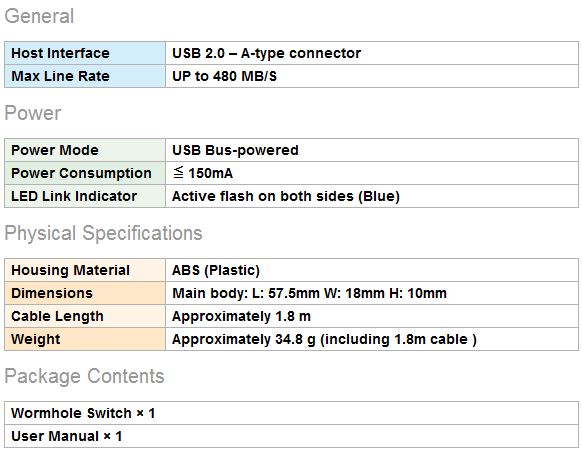Click the Physical Specifications heading
This screenshot has width=582, height=456.
103,233
